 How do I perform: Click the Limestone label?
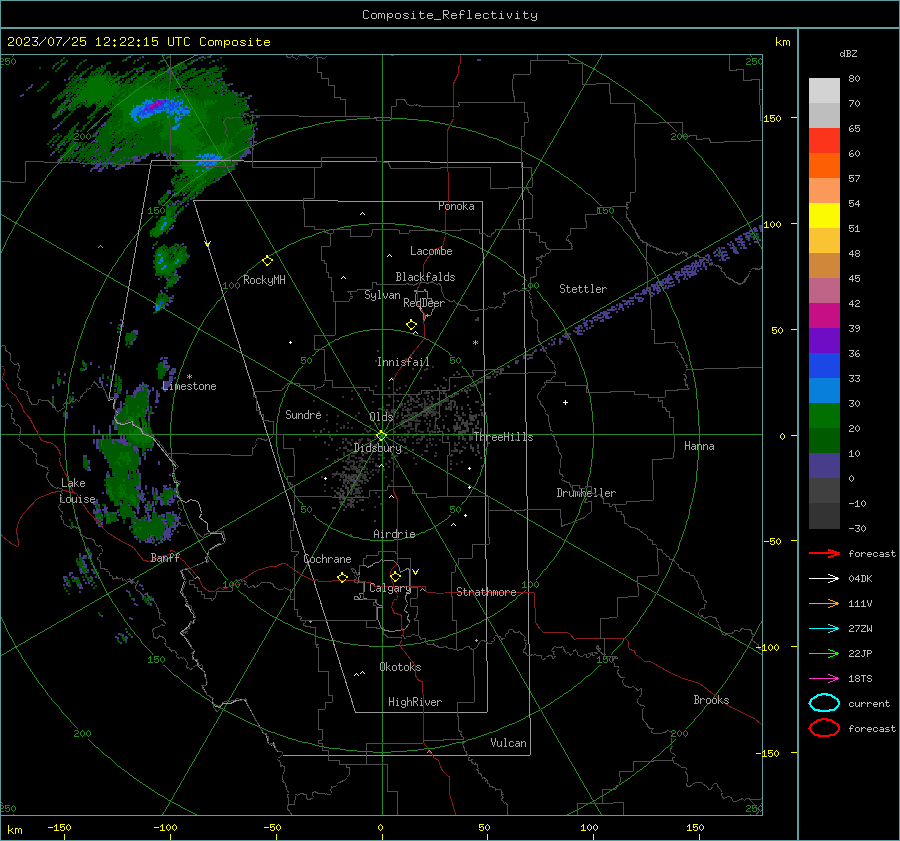[x=189, y=386]
